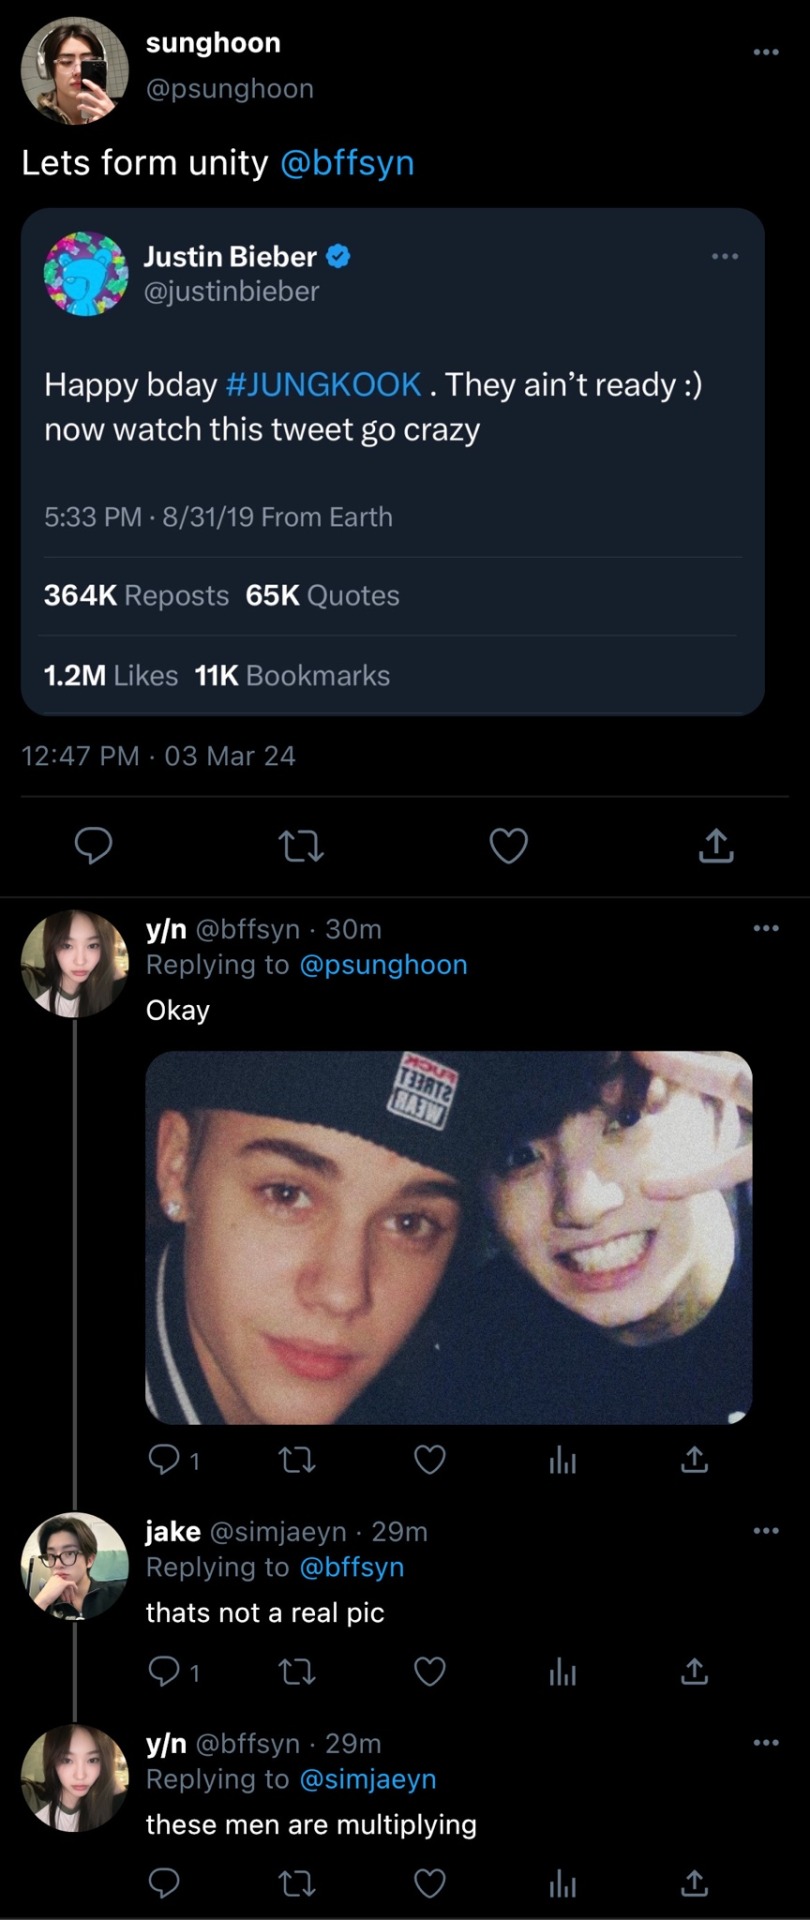Open Justin Bieber's profile avatar
This screenshot has height=1920, width=810.
(x=86, y=274)
